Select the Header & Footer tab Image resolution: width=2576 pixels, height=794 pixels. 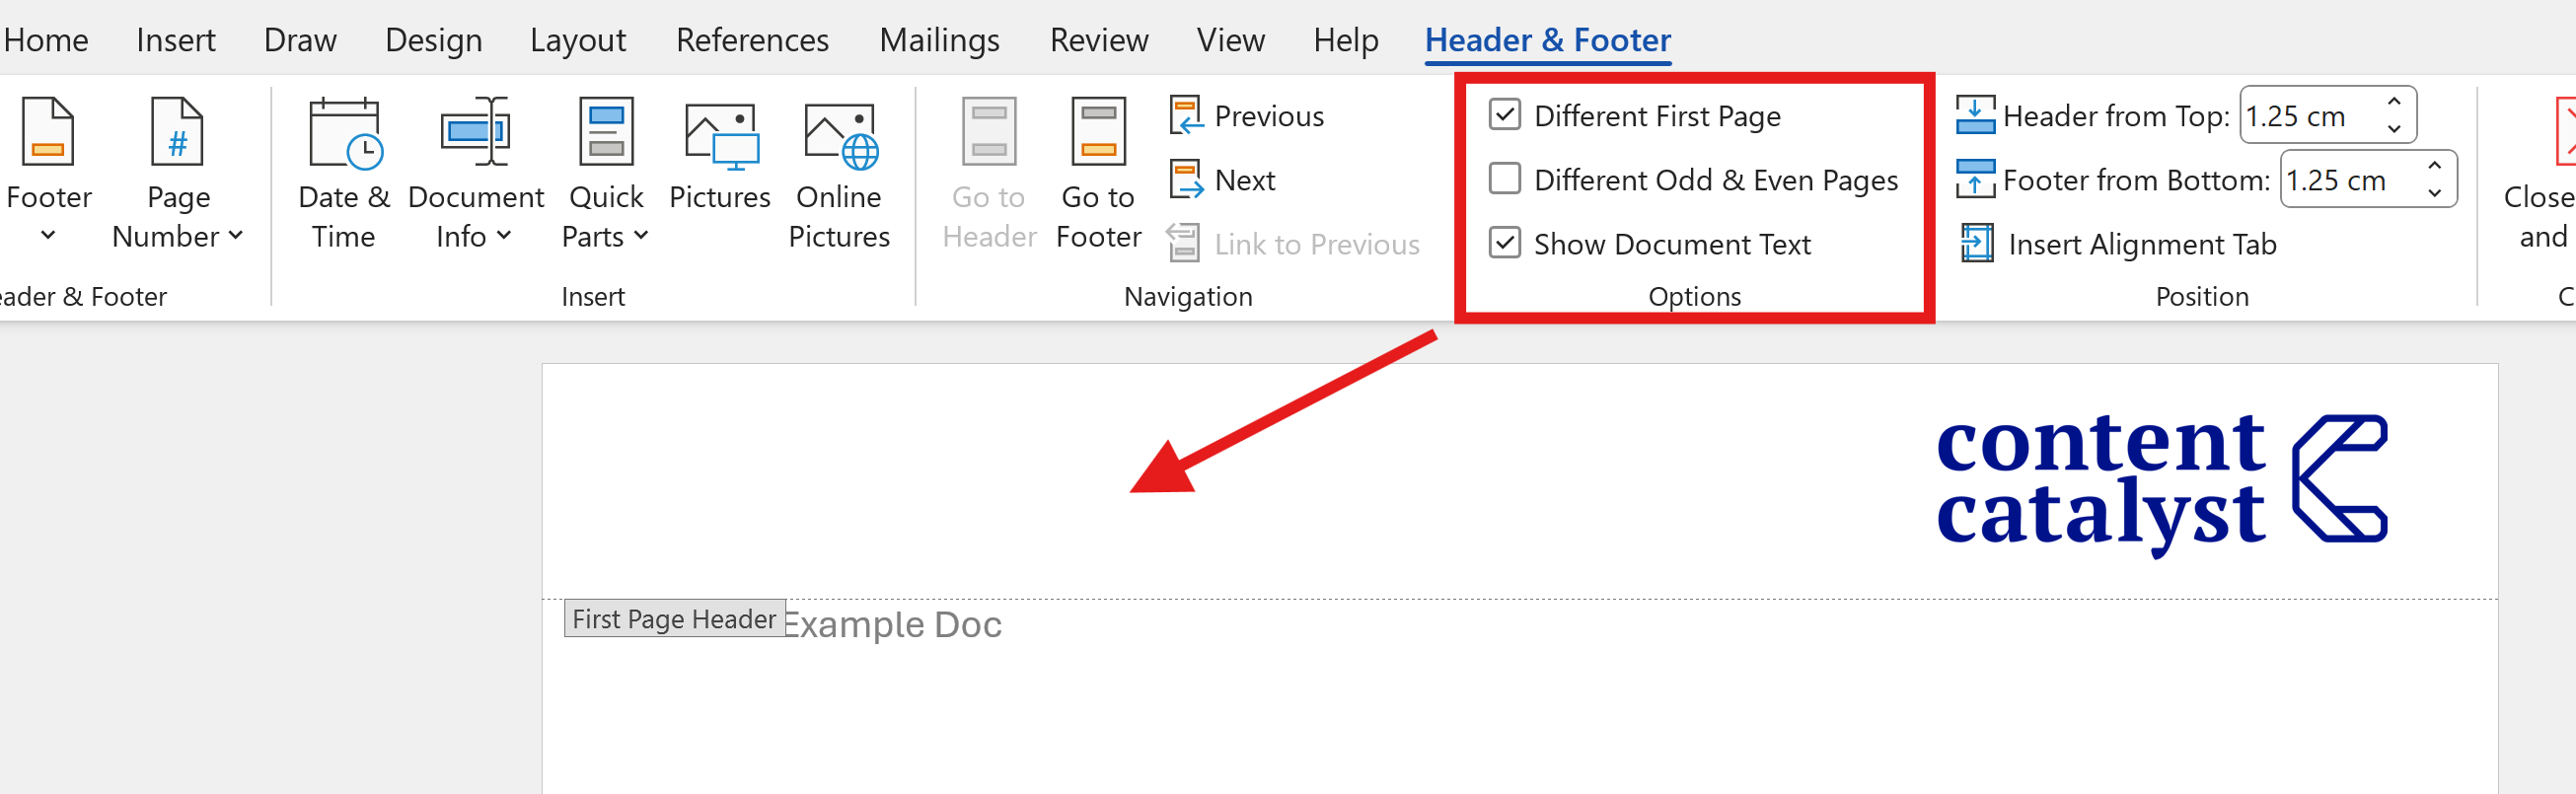[1547, 40]
